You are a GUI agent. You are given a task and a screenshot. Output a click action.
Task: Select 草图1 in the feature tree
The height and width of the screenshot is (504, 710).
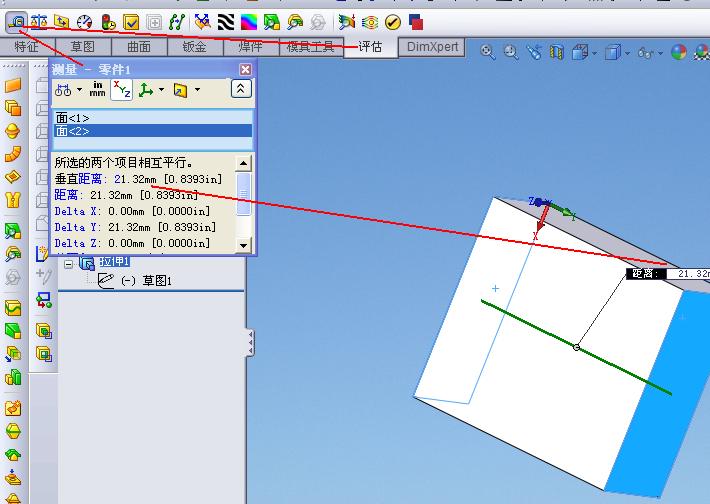[157, 281]
